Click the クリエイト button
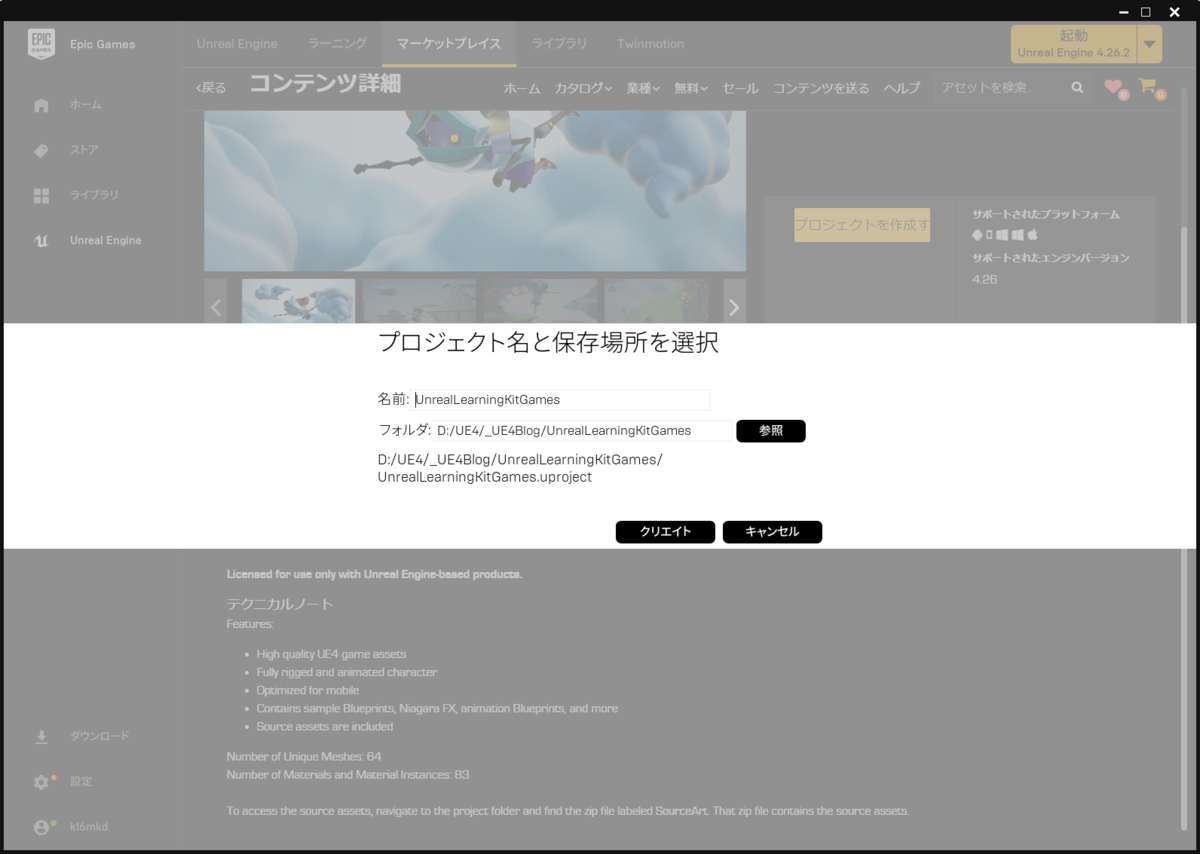The height and width of the screenshot is (854, 1200). (x=665, y=532)
